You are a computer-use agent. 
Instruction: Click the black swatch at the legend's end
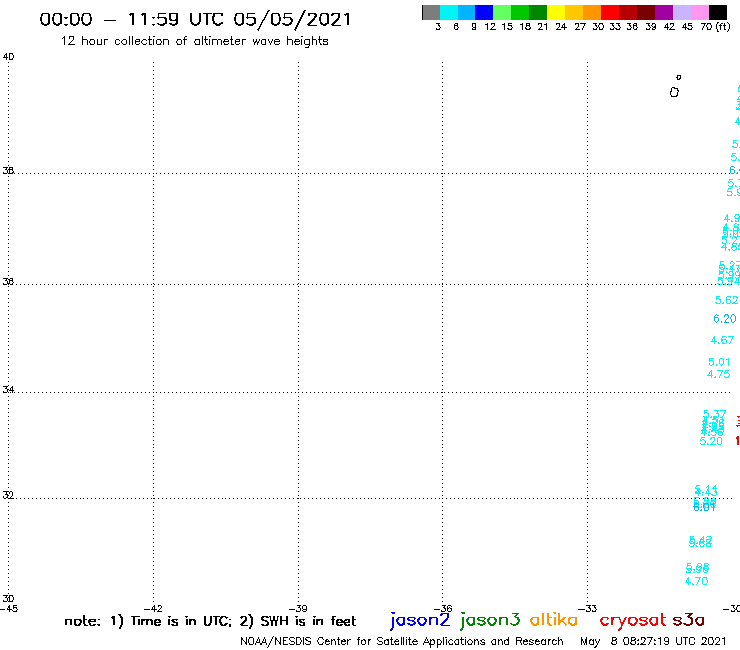[x=718, y=12]
